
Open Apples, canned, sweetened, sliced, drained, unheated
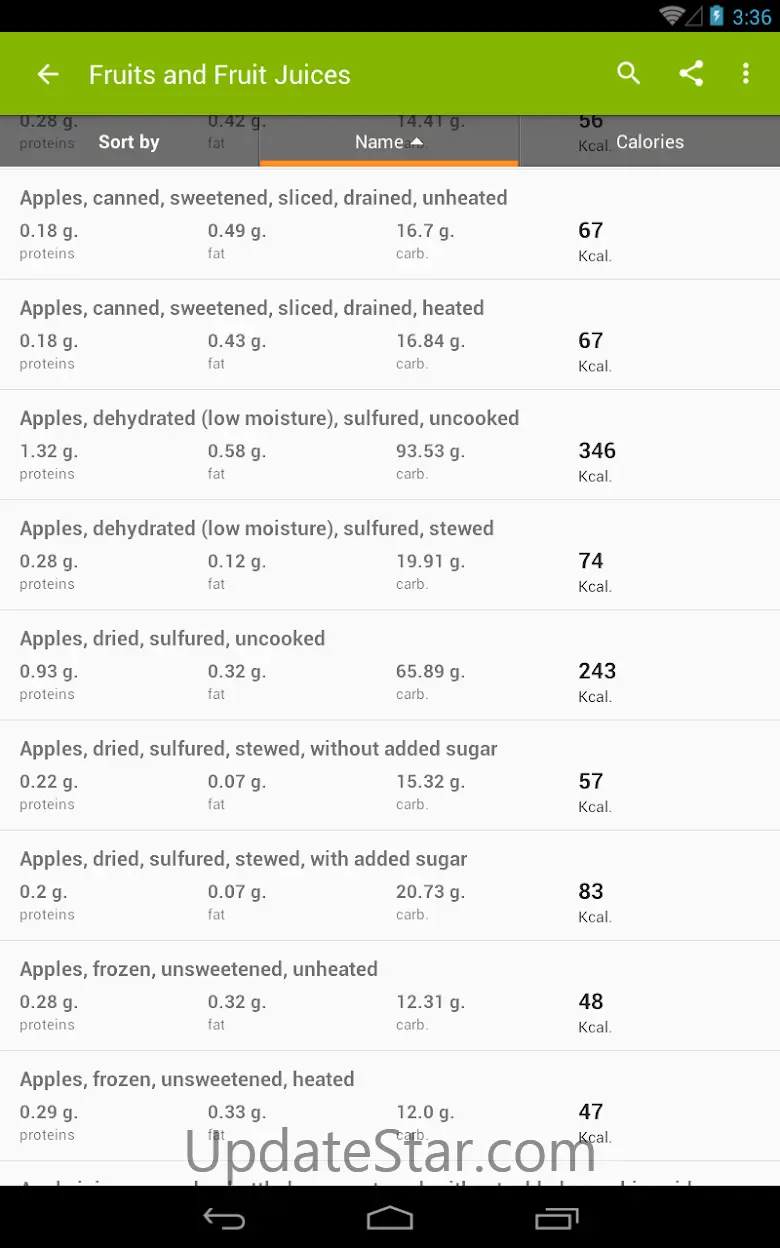[390, 225]
